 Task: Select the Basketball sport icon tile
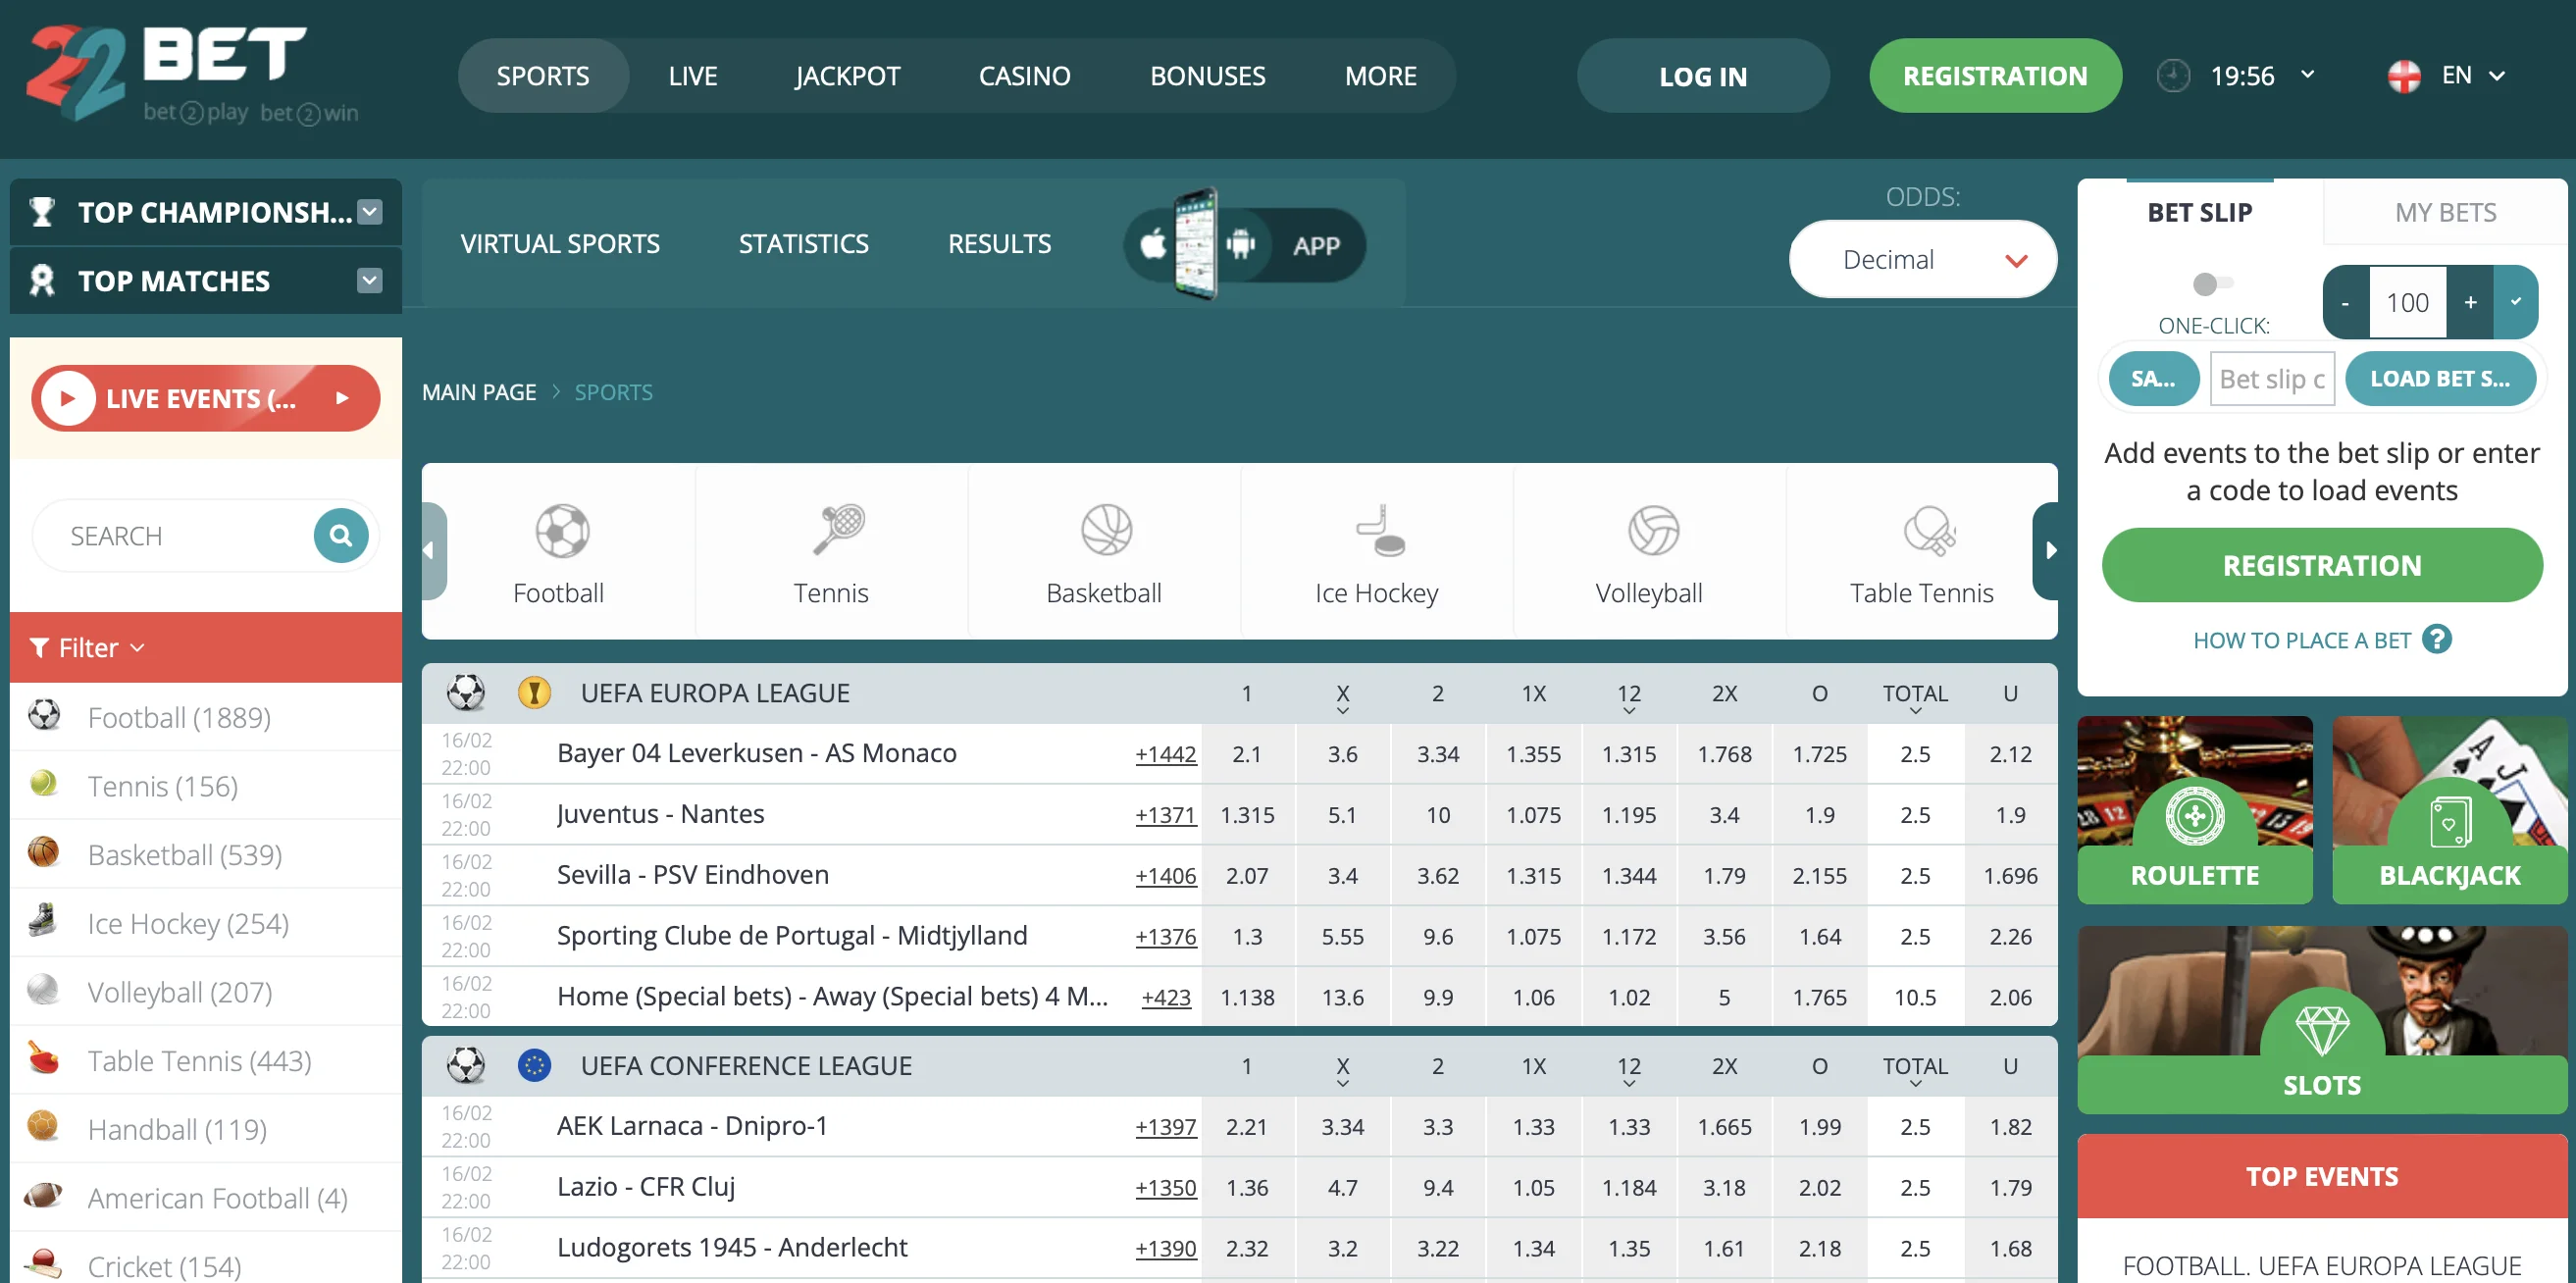1104,551
